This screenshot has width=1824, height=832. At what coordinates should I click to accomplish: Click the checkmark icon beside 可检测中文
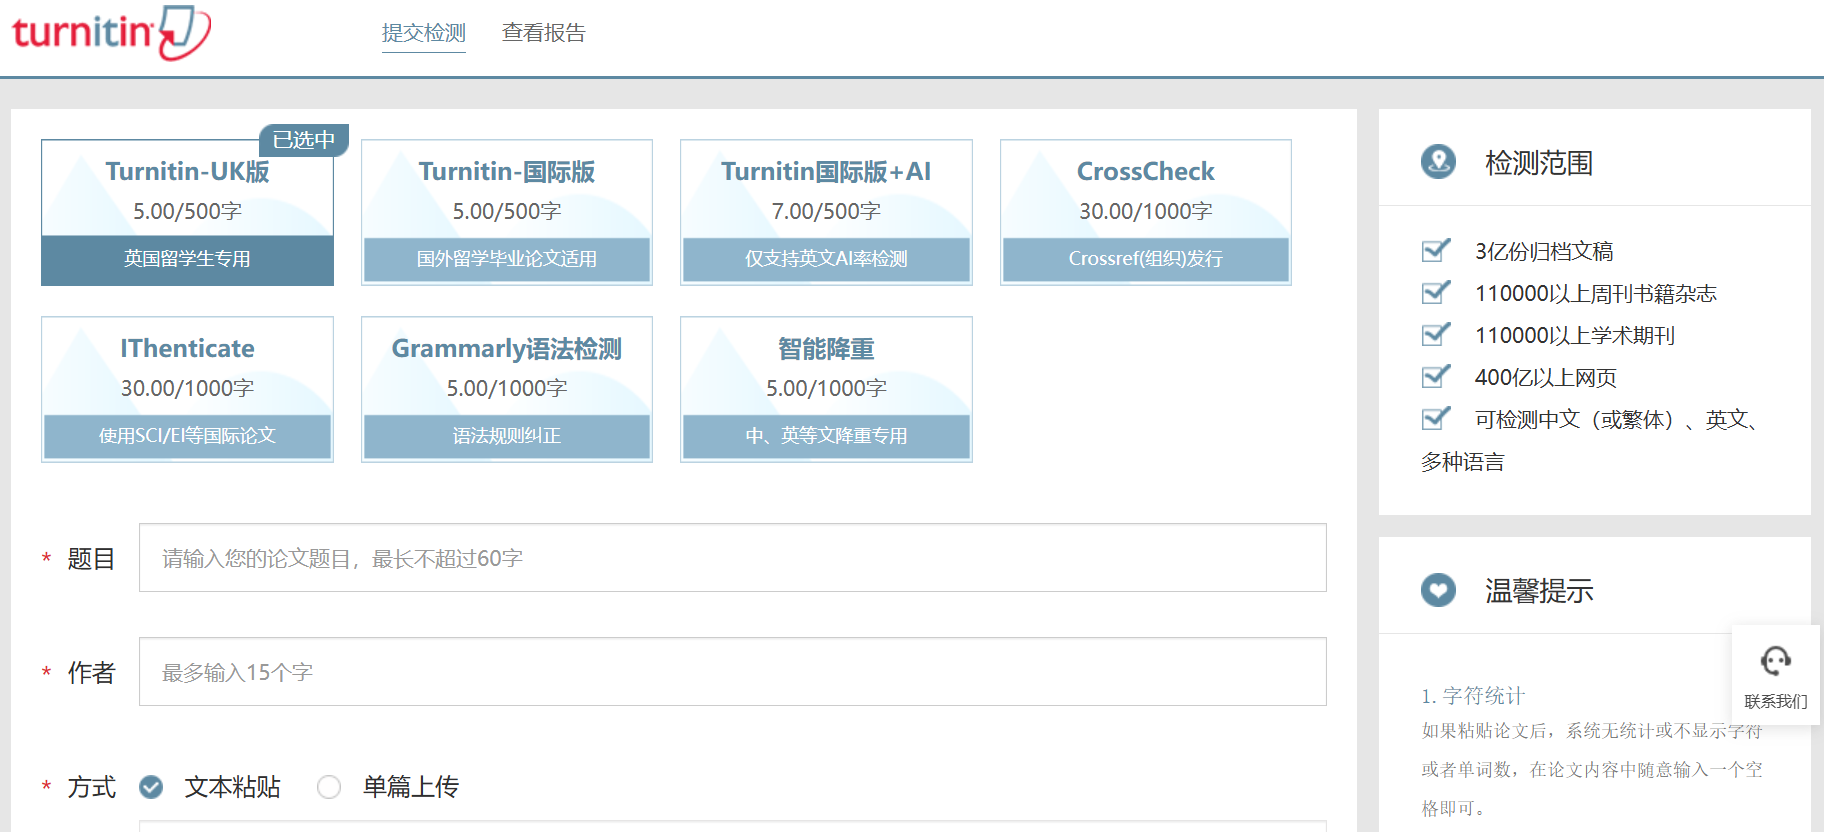1436,418
